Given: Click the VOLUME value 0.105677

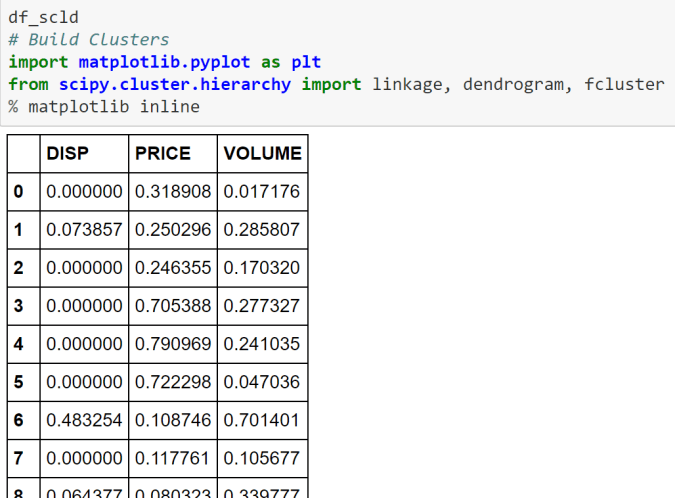Looking at the screenshot, I should pyautogui.click(x=262, y=459).
